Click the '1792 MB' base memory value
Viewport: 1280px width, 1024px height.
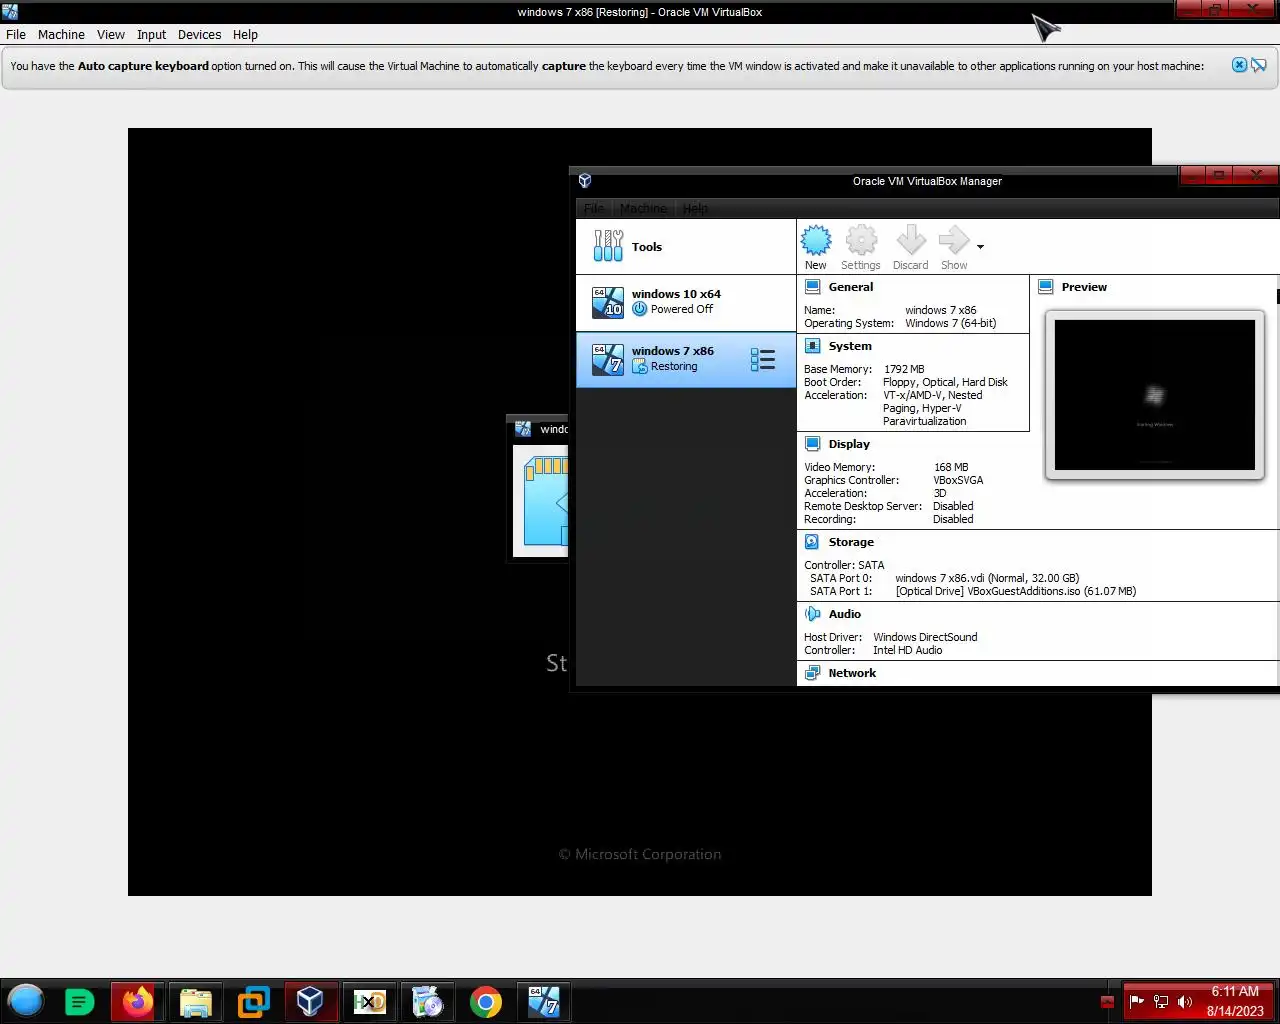[904, 369]
